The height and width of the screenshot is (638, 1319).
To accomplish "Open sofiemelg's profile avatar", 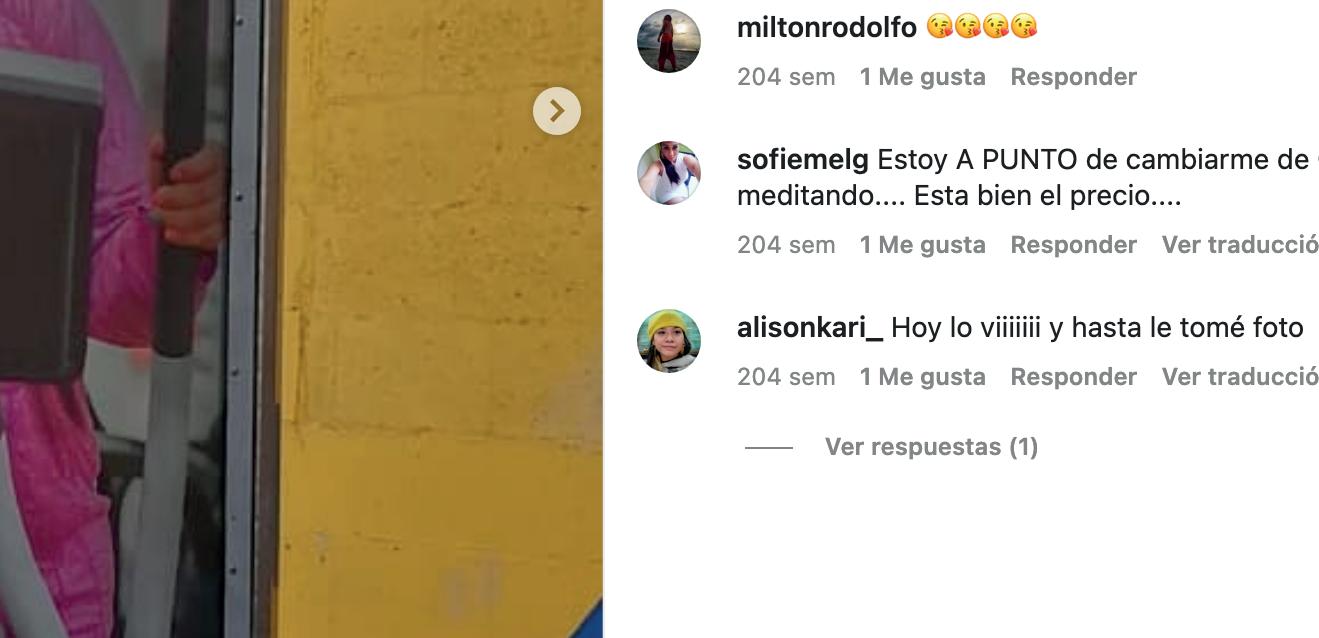I will pyautogui.click(x=669, y=173).
